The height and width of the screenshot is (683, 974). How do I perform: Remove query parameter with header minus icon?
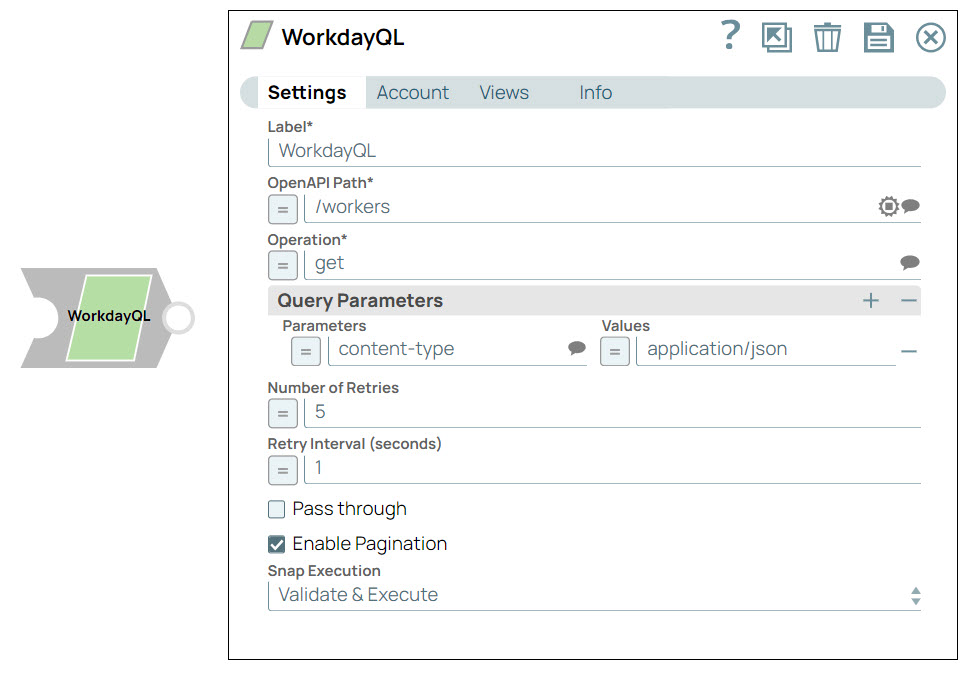pyautogui.click(x=909, y=301)
